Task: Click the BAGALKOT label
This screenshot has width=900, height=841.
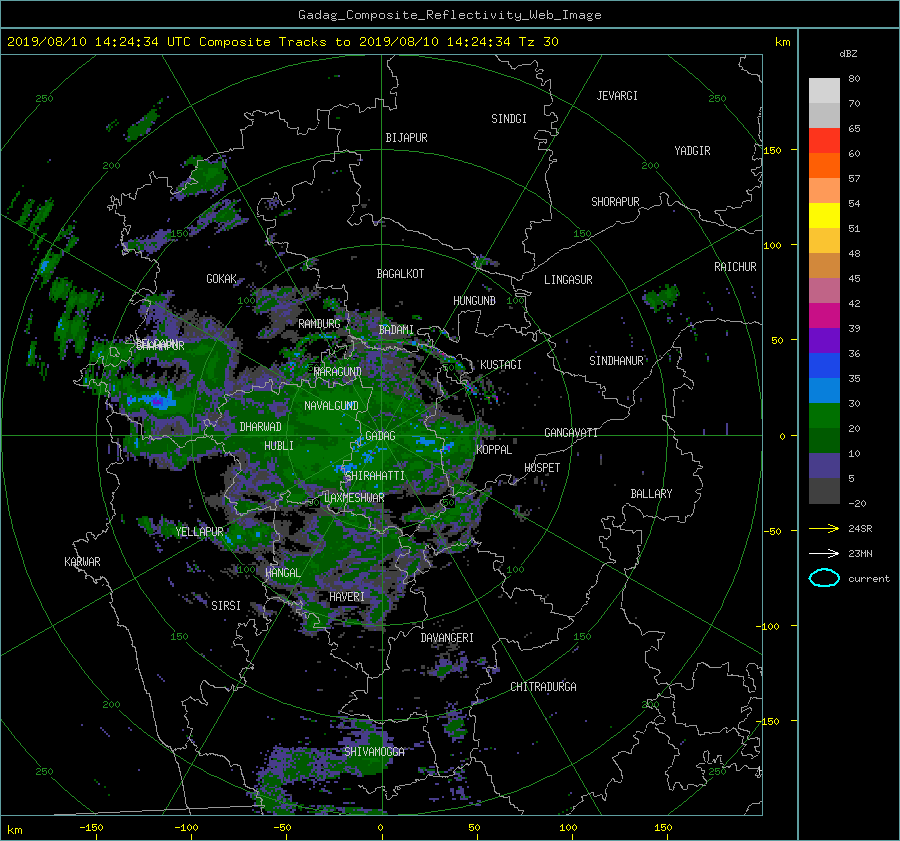Action: point(400,274)
